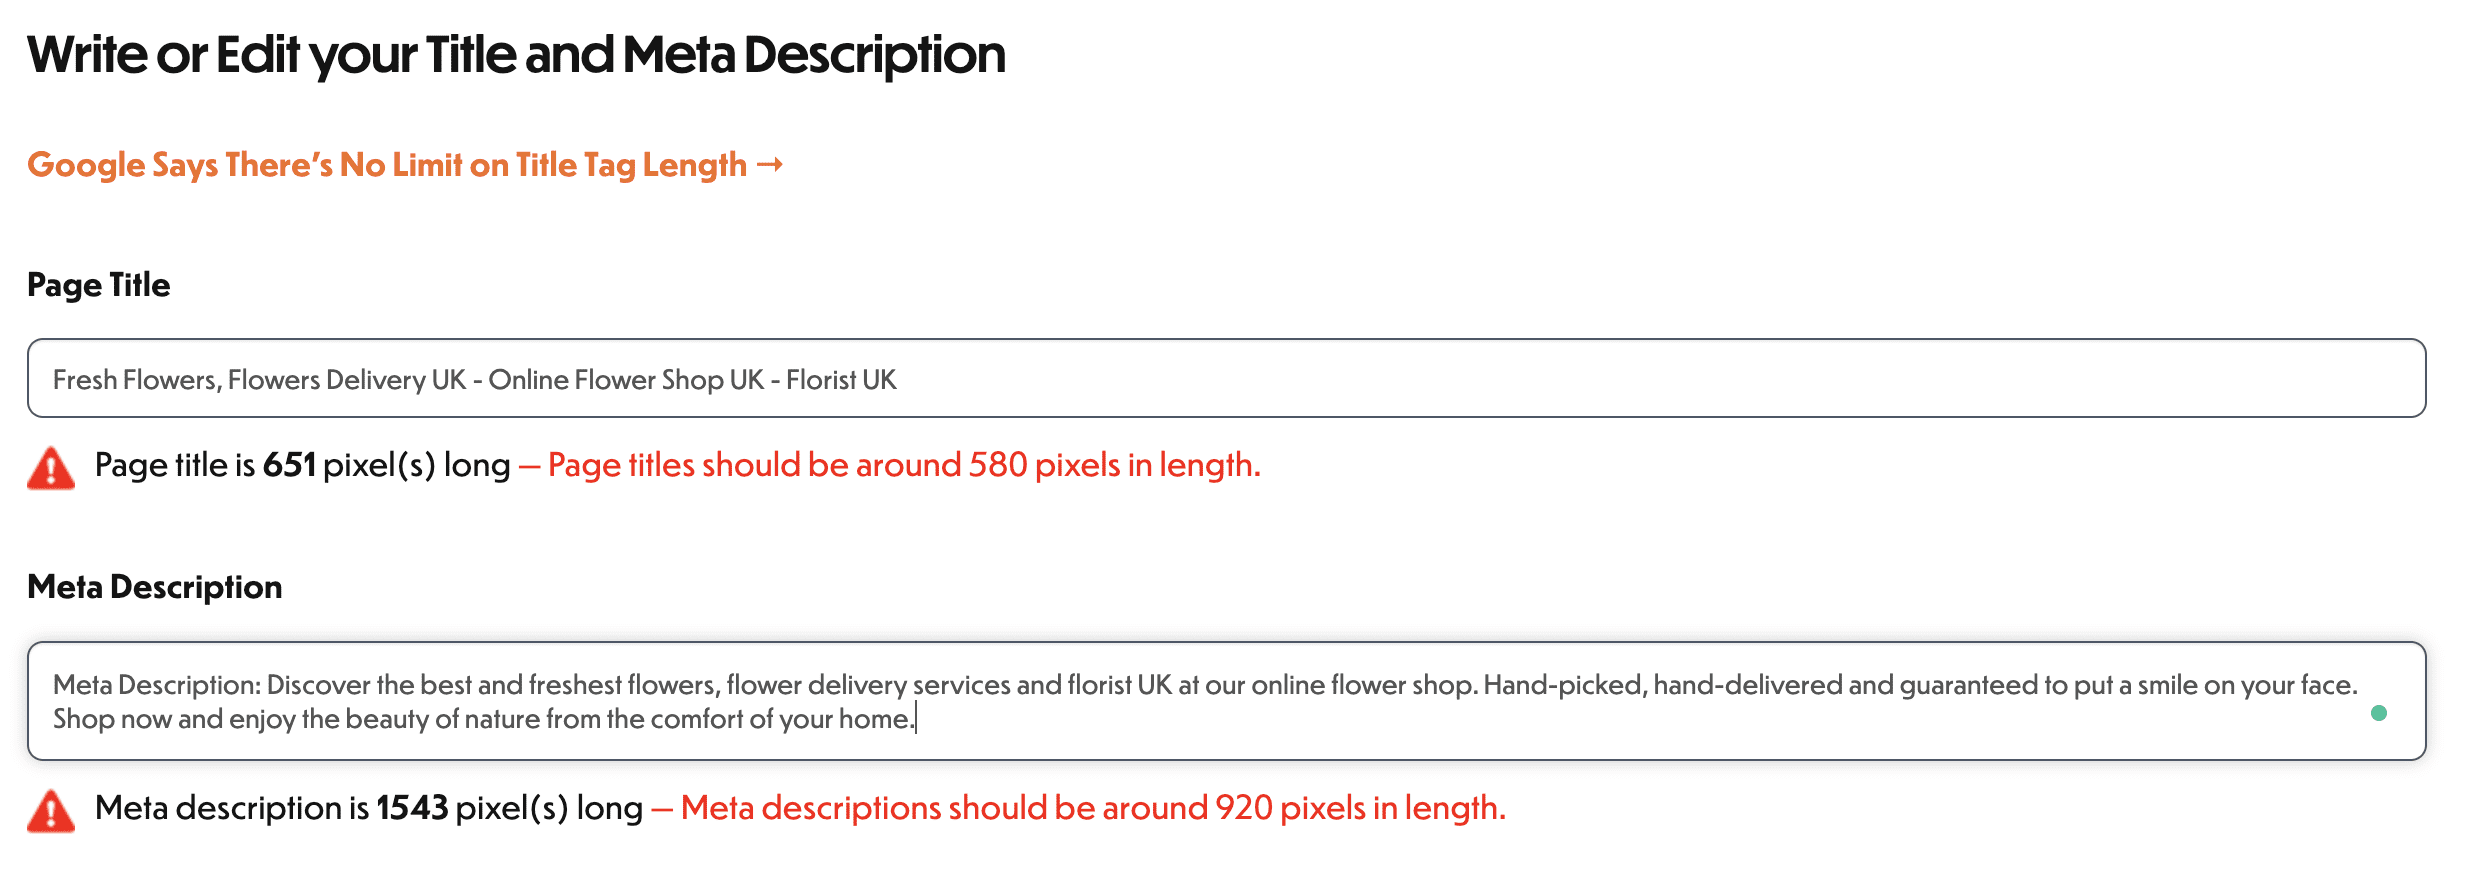Image resolution: width=2472 pixels, height=872 pixels.
Task: Click the exclamation mark inside the title warning
Action: pyautogui.click(x=52, y=468)
